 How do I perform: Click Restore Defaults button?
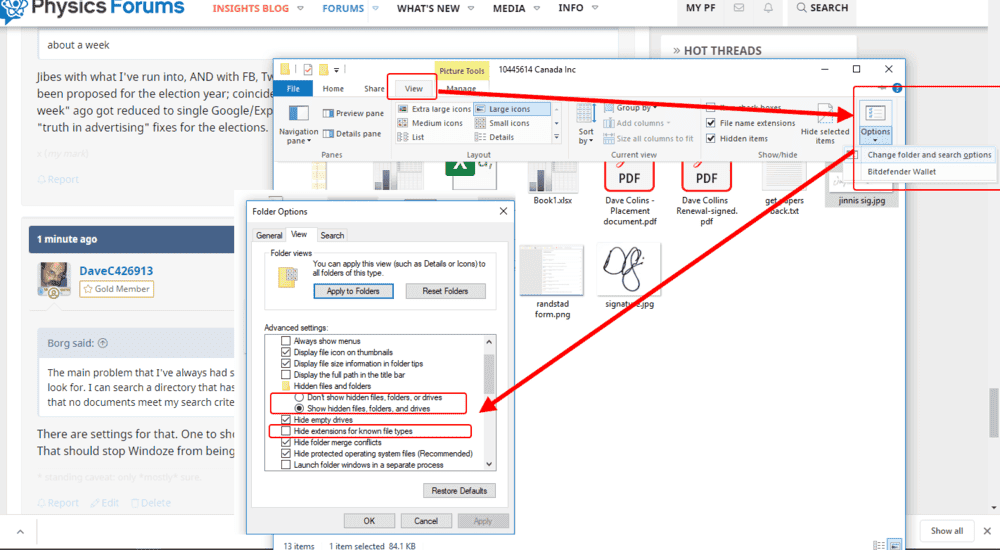pyautogui.click(x=459, y=491)
